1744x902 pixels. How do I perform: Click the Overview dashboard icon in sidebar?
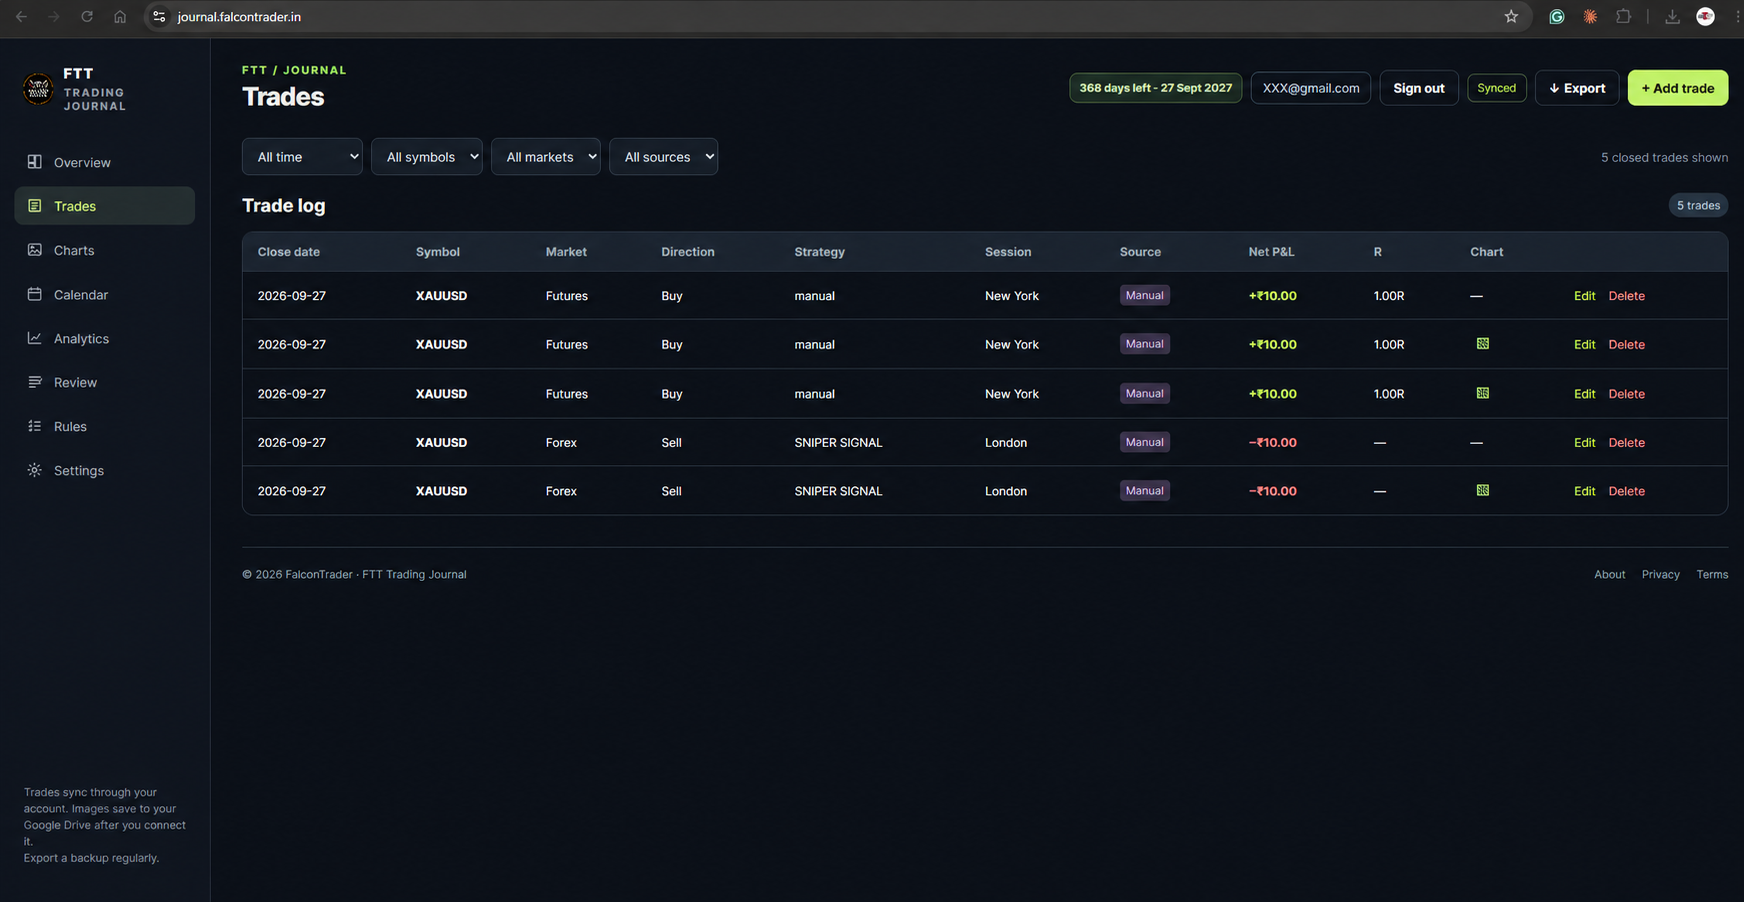(35, 162)
